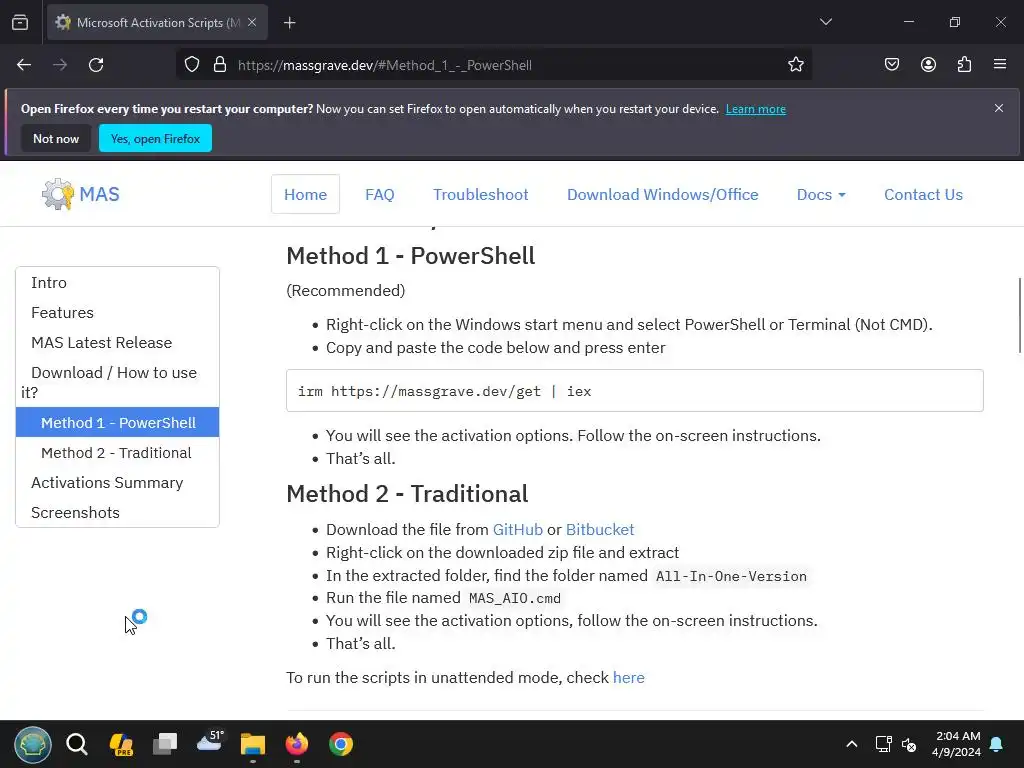Open File Explorer from the taskbar
1024x768 pixels.
(x=253, y=744)
